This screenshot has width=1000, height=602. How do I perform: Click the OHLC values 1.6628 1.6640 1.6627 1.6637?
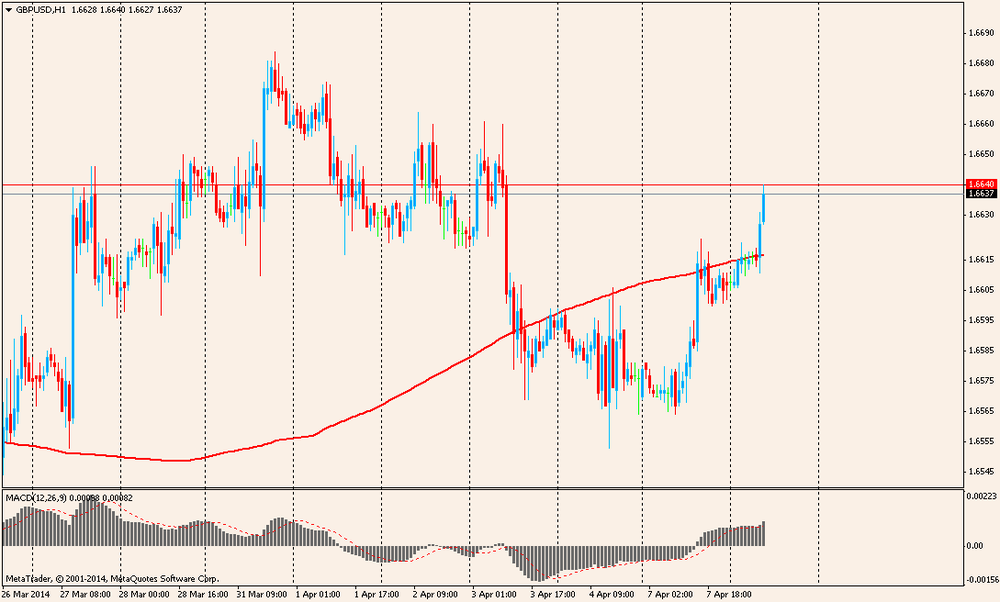click(x=126, y=10)
